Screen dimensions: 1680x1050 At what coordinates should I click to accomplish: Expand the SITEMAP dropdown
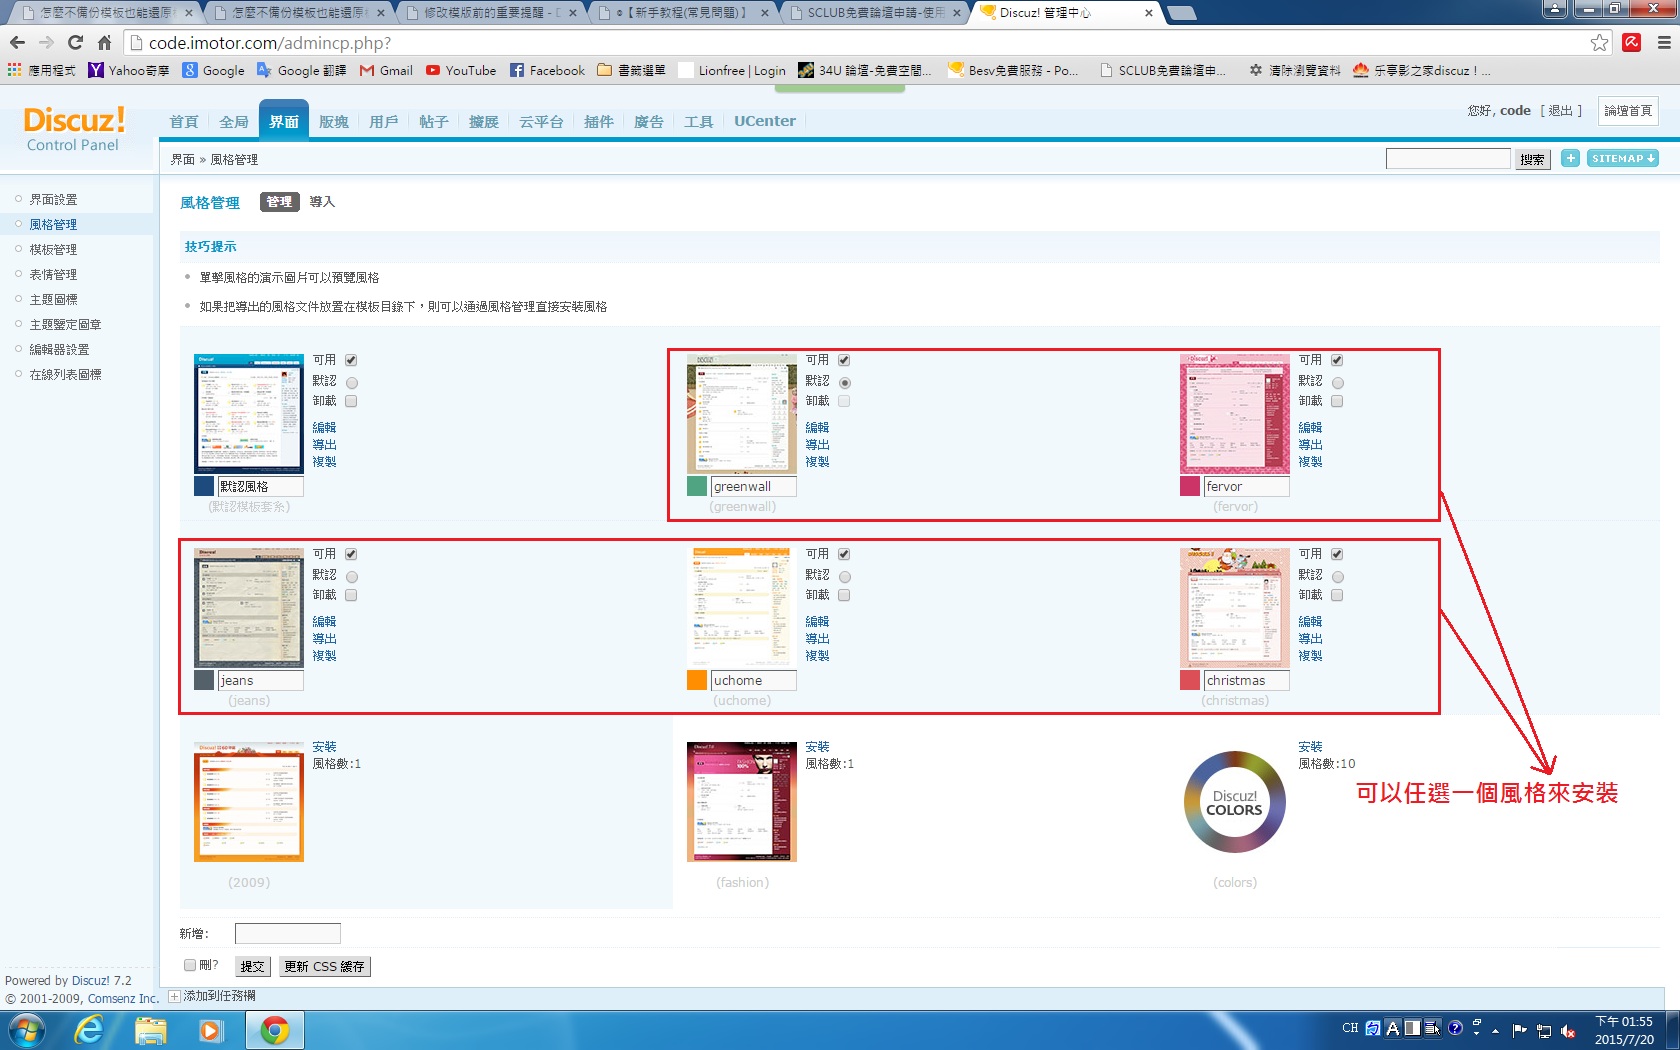pyautogui.click(x=1623, y=158)
